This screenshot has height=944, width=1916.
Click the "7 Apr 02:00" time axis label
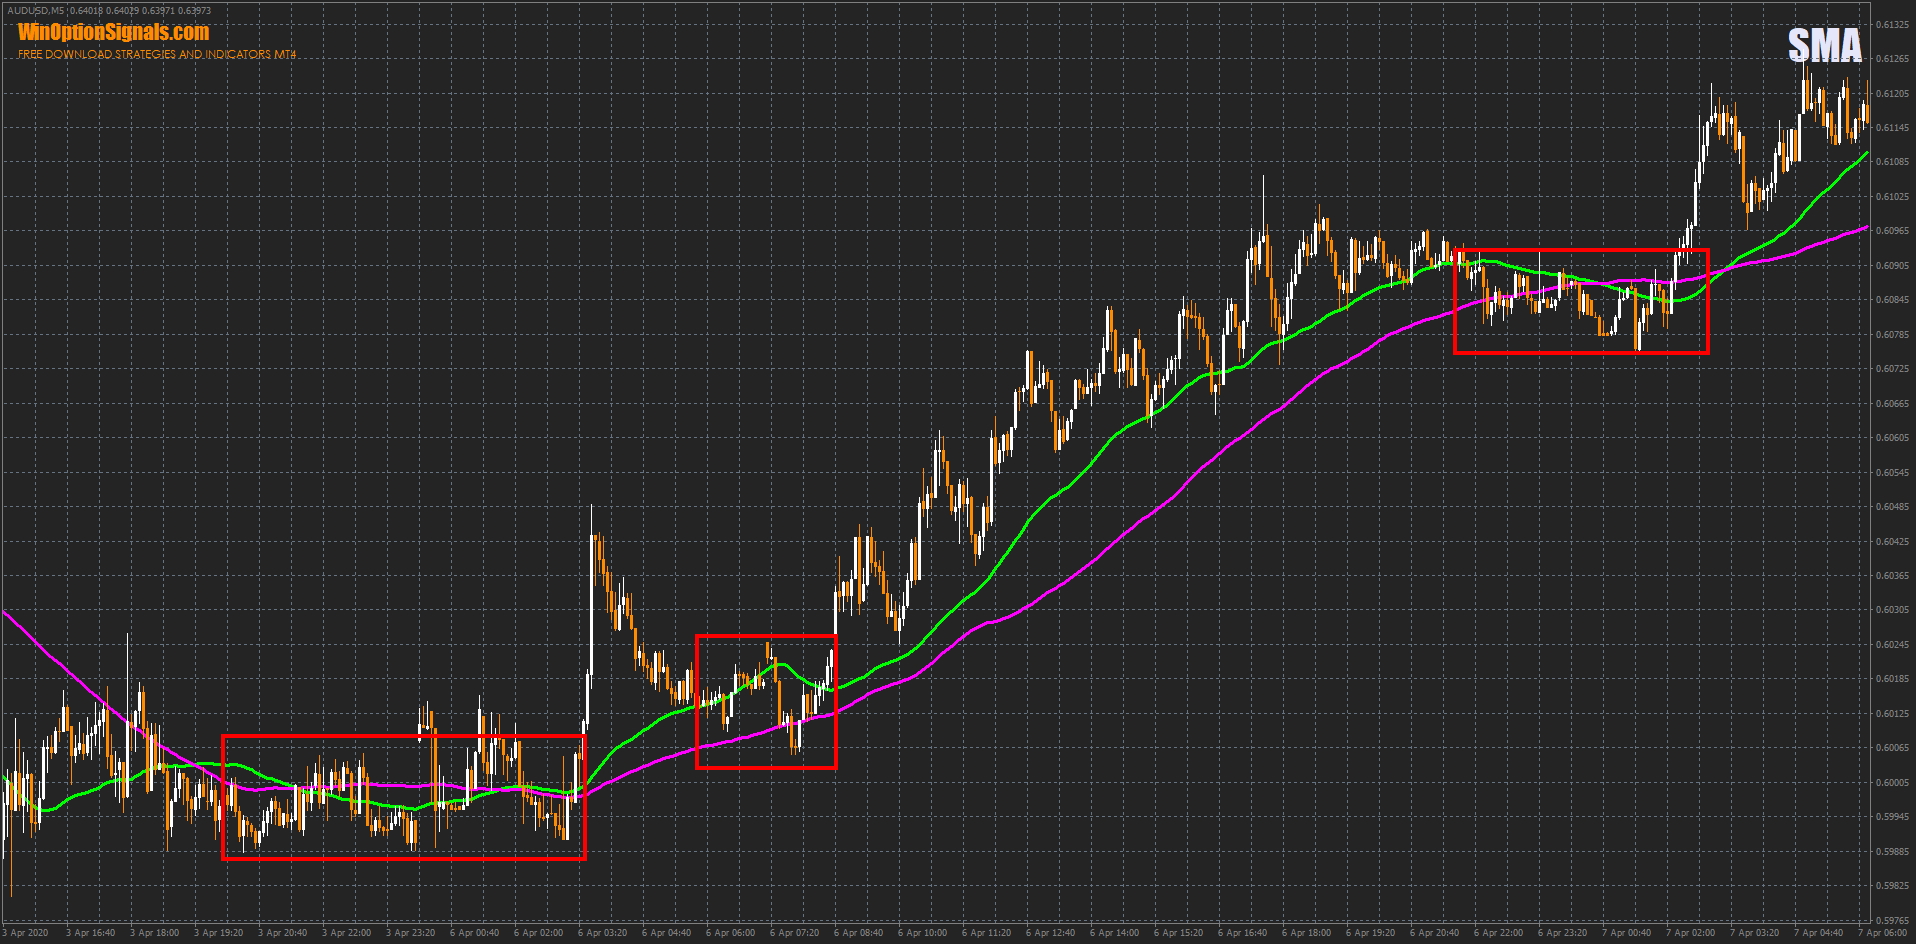1691,933
